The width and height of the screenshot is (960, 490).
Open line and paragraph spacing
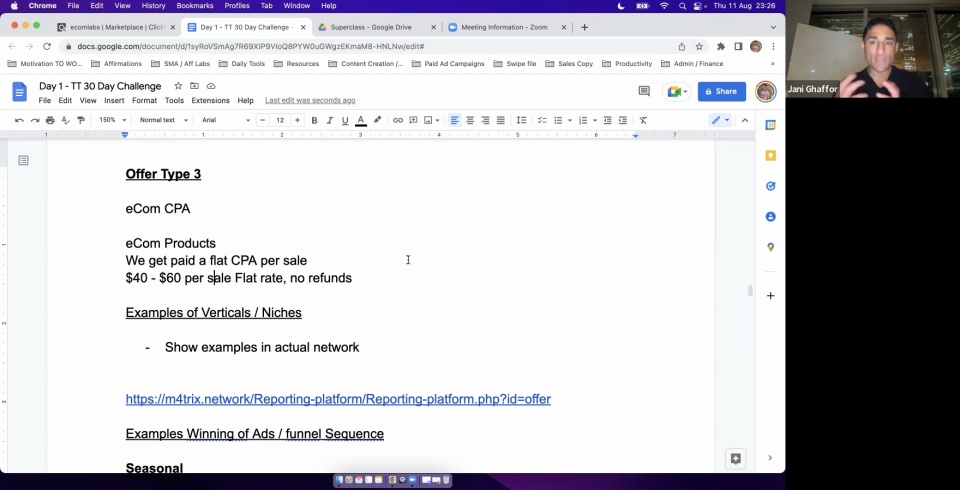(x=521, y=120)
